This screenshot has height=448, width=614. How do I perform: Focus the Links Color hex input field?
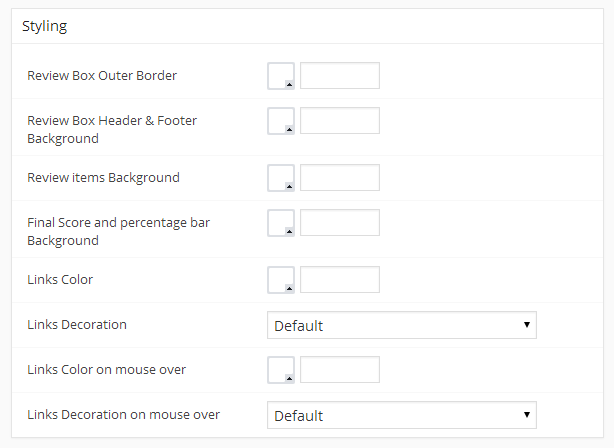point(340,280)
